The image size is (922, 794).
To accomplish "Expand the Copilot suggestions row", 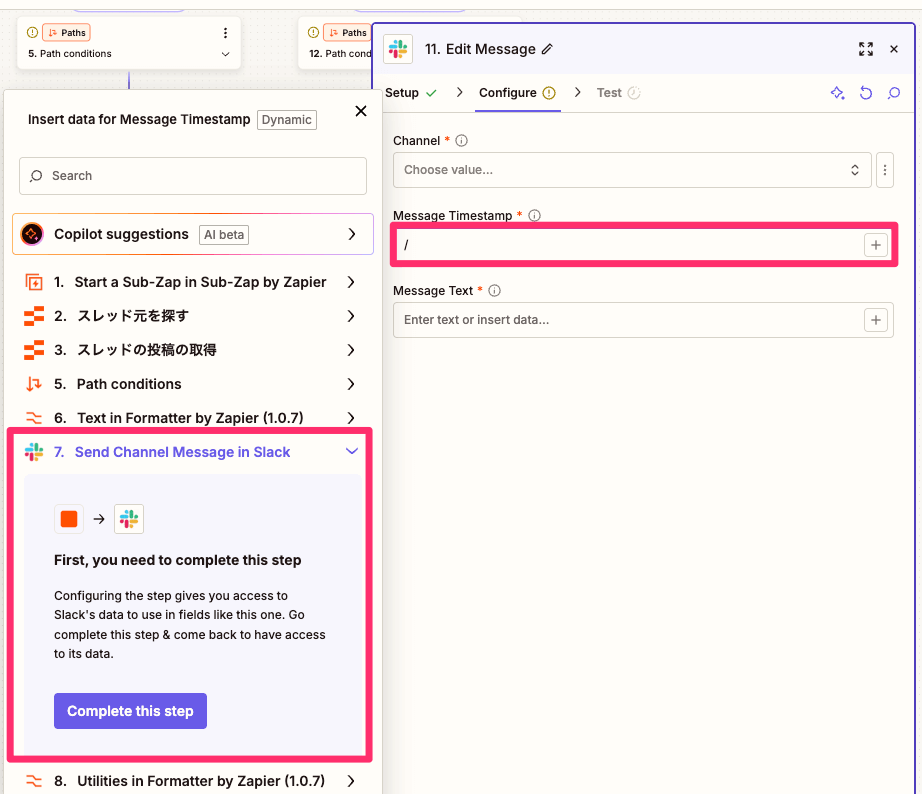I will pyautogui.click(x=351, y=234).
